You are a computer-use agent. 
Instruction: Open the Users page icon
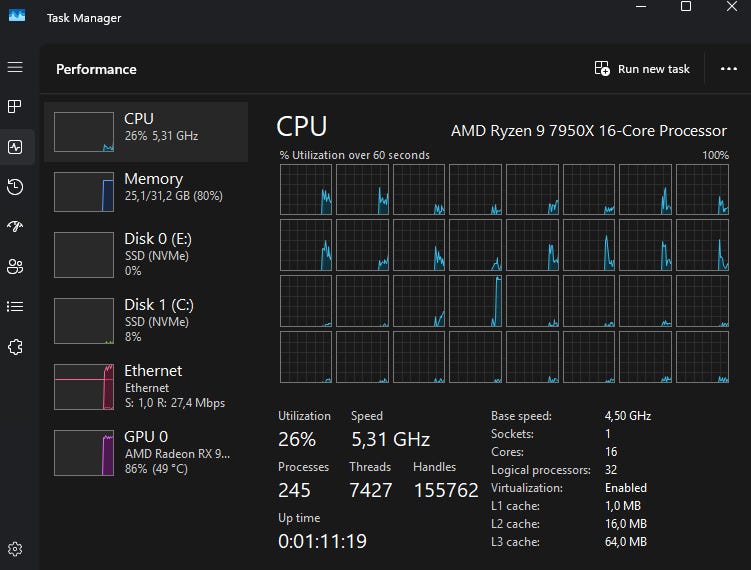(15, 267)
